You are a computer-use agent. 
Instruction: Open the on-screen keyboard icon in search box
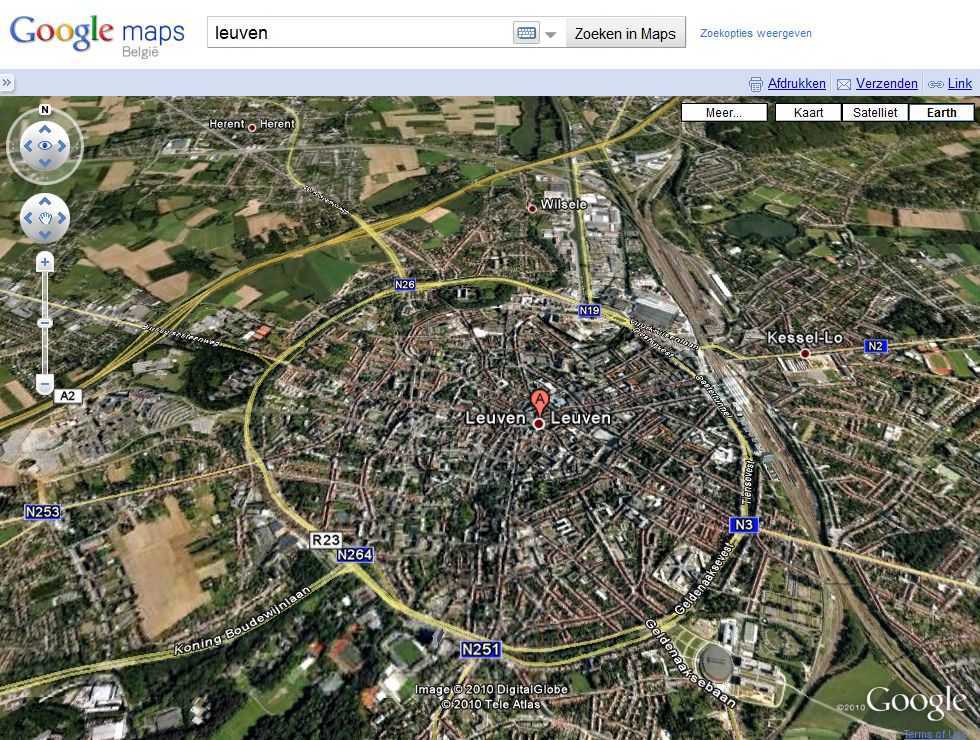(526, 33)
